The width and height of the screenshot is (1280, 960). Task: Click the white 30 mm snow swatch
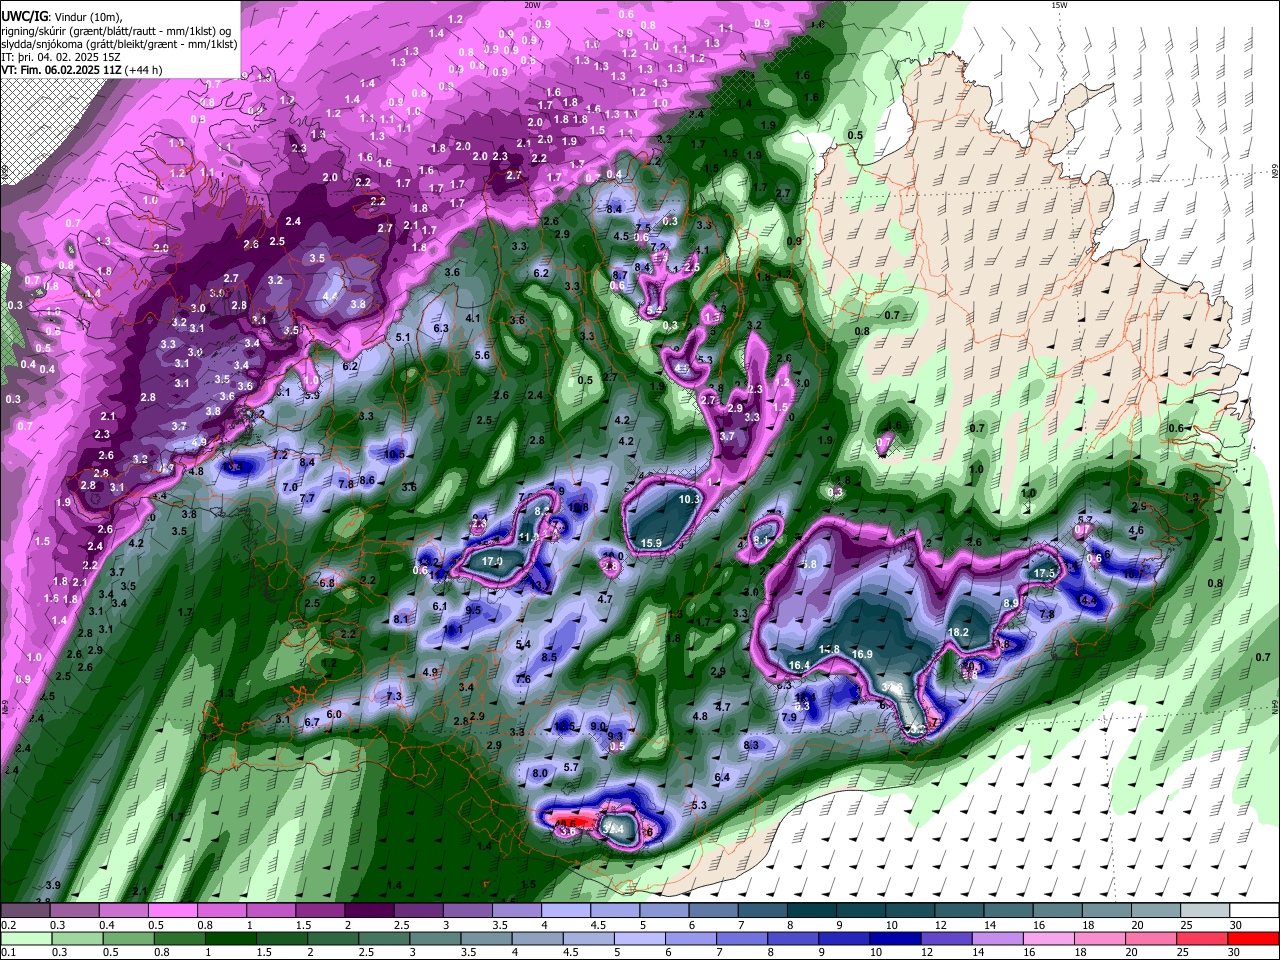click(x=1252, y=911)
